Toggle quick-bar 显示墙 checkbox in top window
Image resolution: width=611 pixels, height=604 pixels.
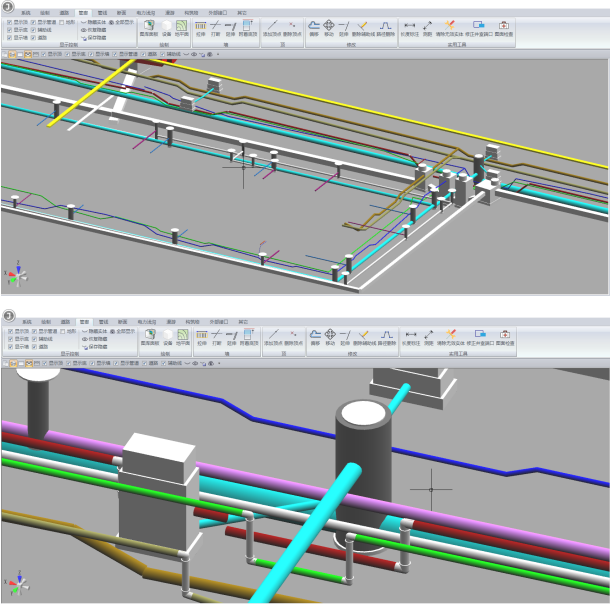(91, 54)
